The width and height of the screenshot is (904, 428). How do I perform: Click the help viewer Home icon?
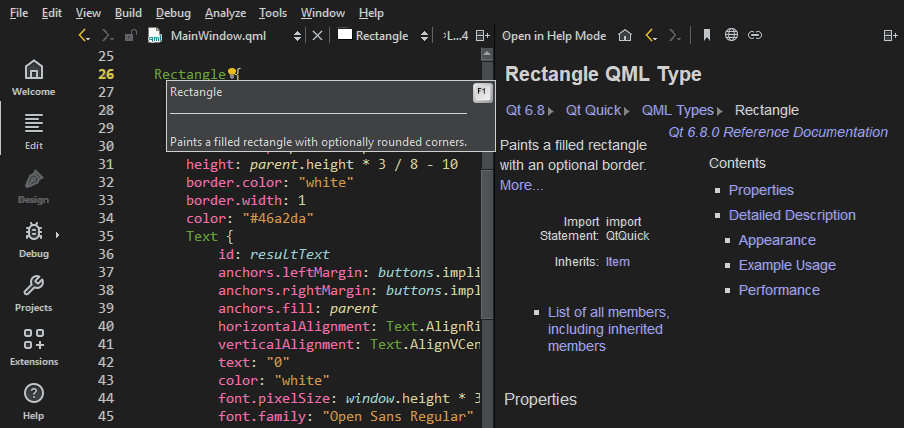(625, 36)
